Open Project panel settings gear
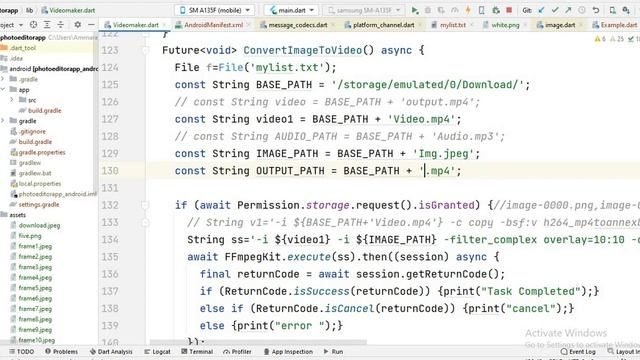The image size is (640, 360). coord(78,25)
